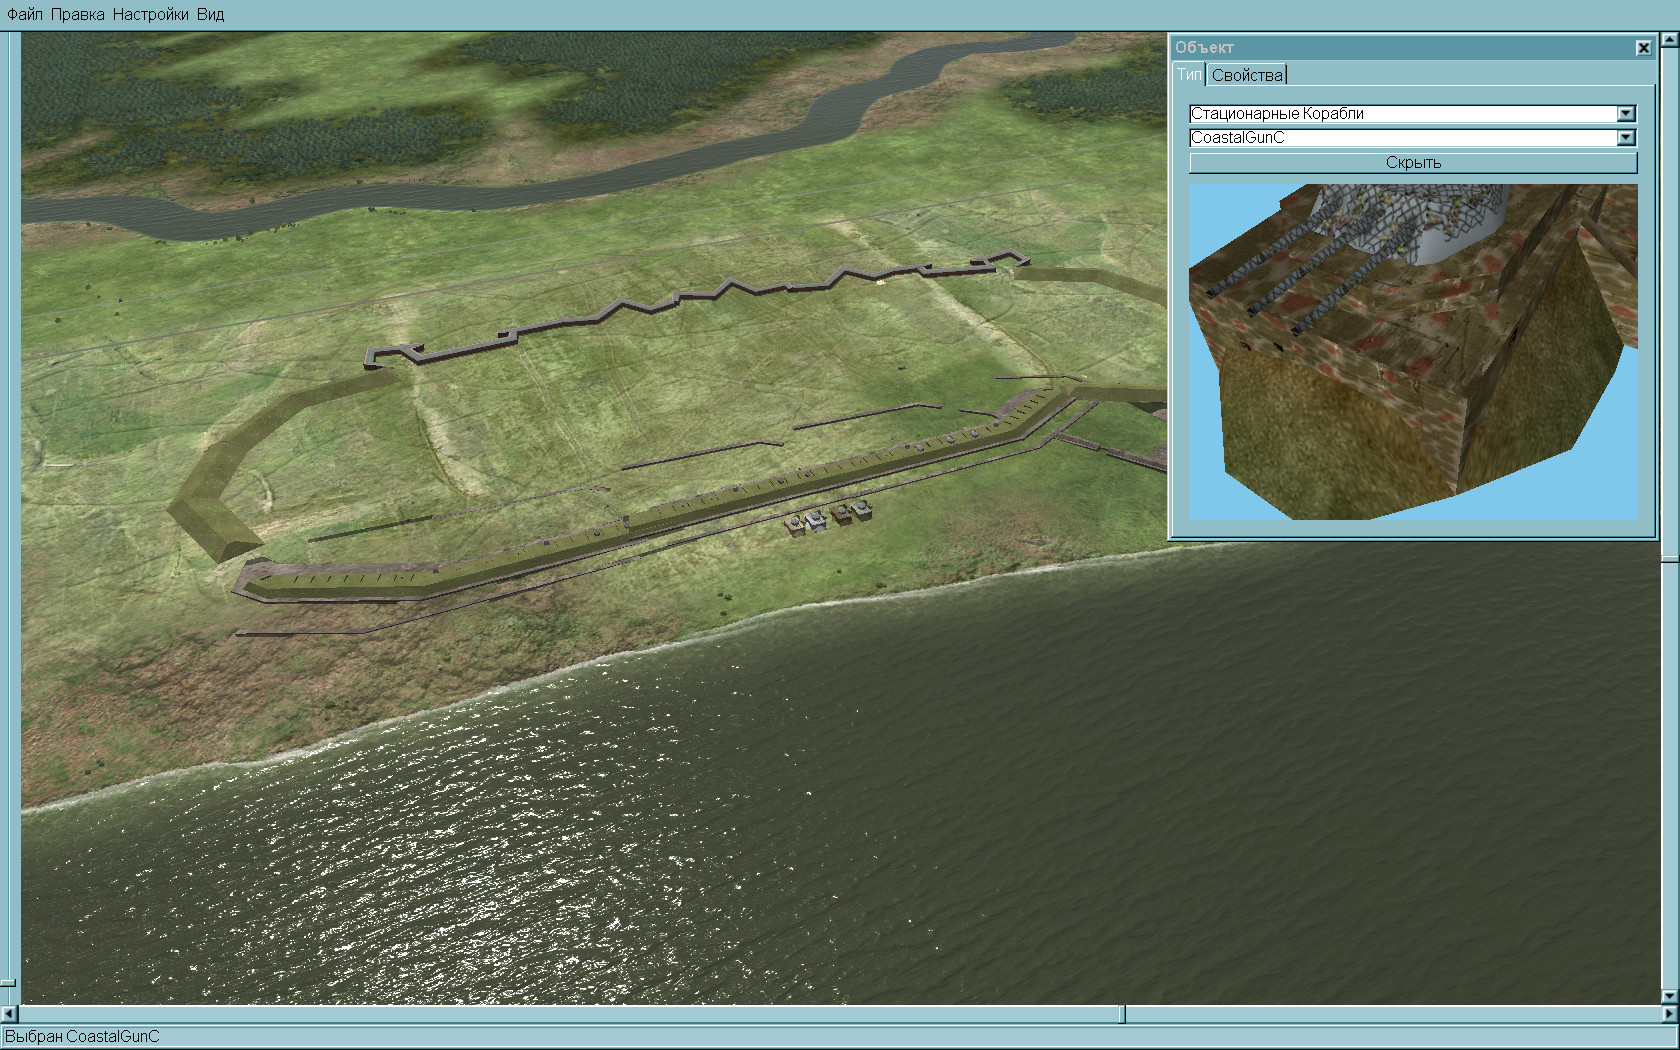The width and height of the screenshot is (1680, 1050).
Task: Open the Файл menu
Action: (25, 14)
